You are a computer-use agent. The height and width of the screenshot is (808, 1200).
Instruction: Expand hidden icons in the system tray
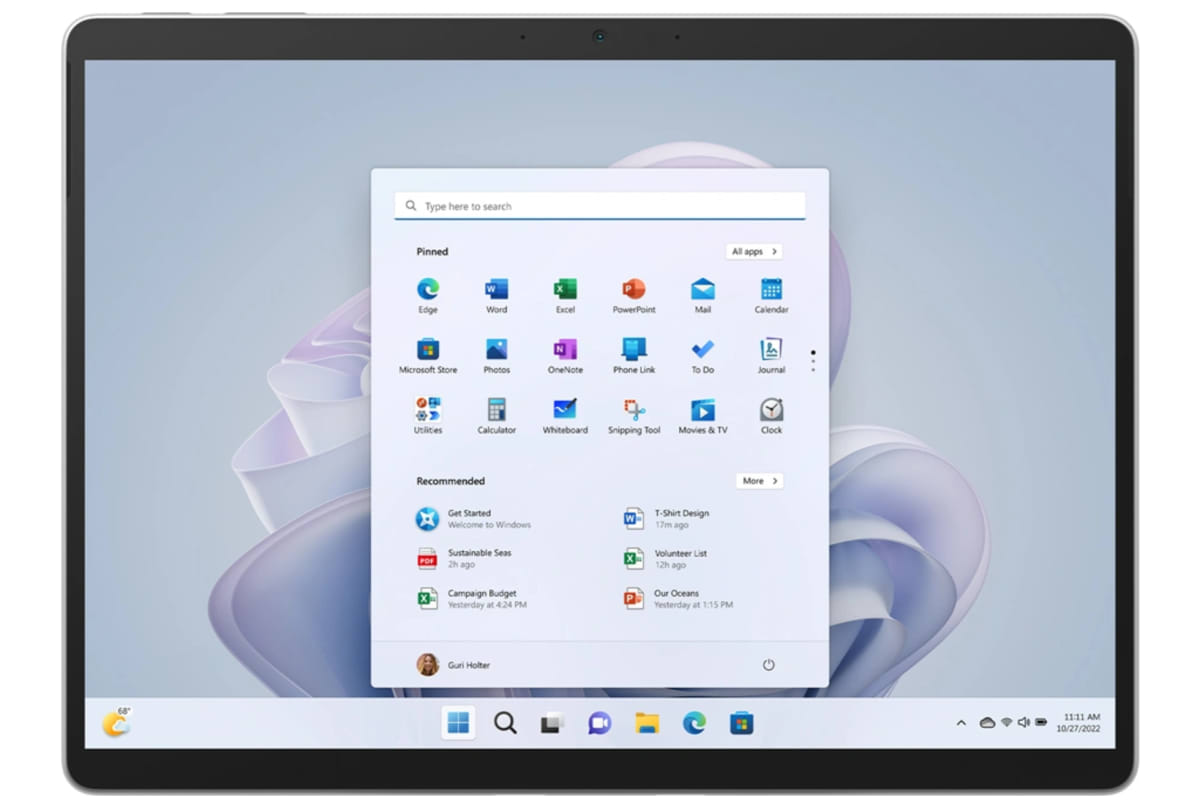coord(960,722)
